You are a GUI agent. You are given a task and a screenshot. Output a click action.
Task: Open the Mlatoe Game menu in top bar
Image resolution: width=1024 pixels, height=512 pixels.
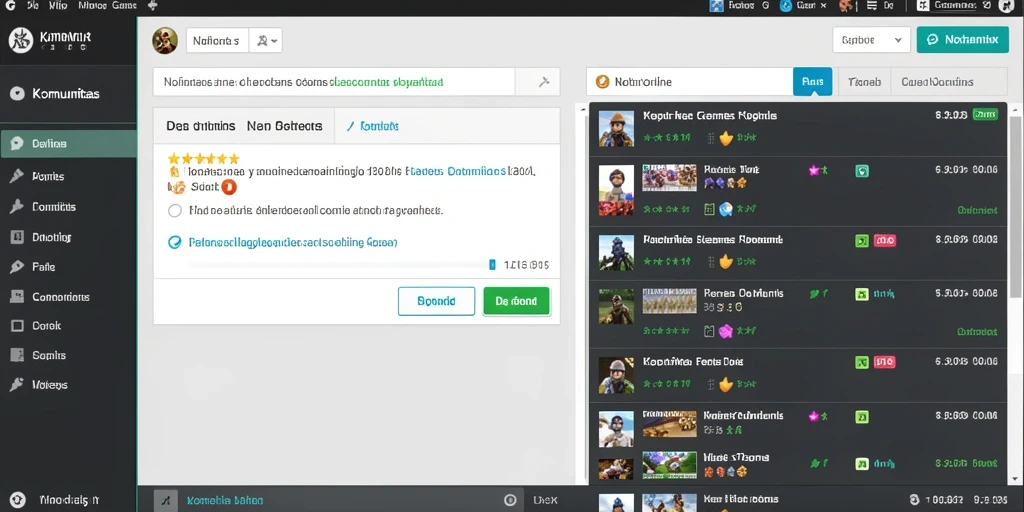pyautogui.click(x=107, y=5)
